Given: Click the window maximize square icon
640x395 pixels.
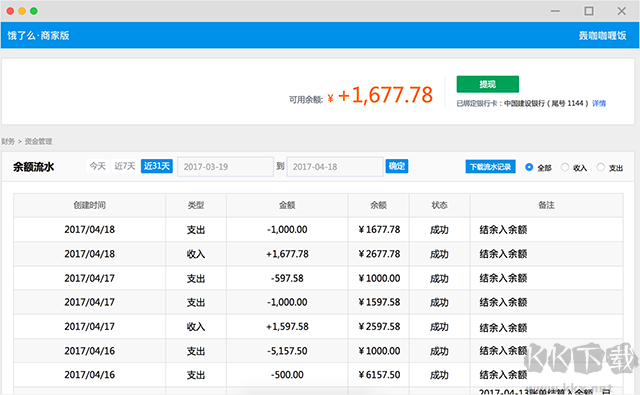Looking at the screenshot, I should coord(589,11).
